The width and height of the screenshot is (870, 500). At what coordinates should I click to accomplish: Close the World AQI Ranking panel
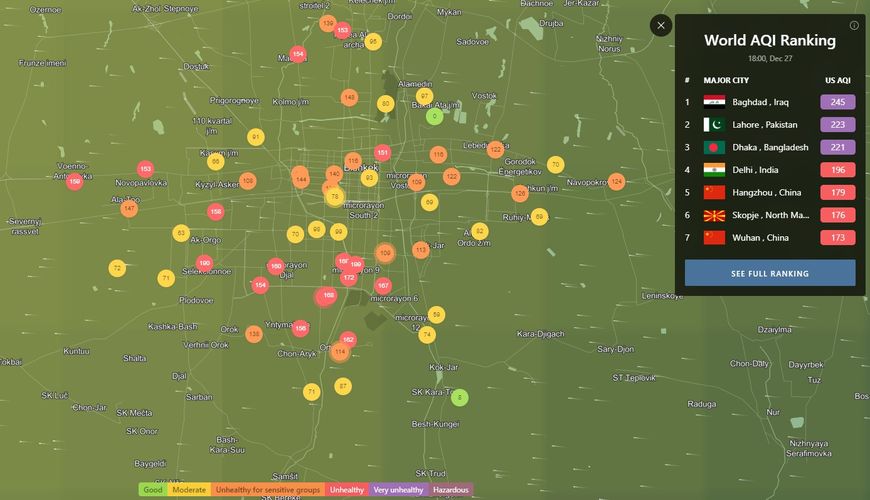[661, 26]
